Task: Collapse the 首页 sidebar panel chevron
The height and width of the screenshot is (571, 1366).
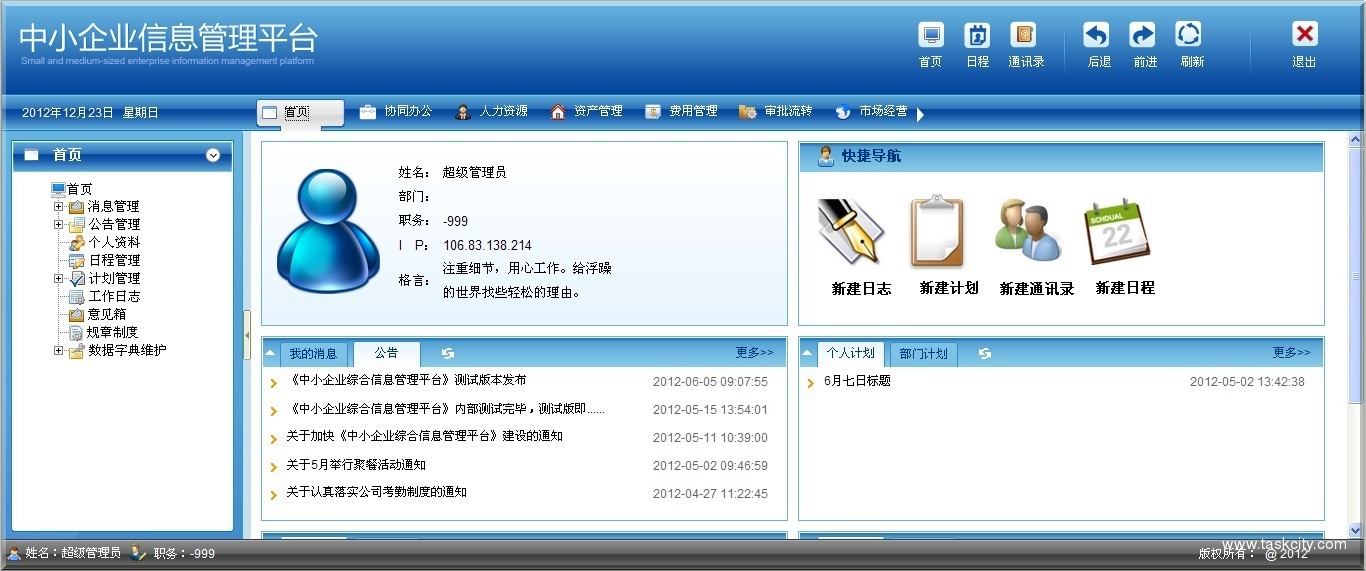Action: click(x=213, y=155)
